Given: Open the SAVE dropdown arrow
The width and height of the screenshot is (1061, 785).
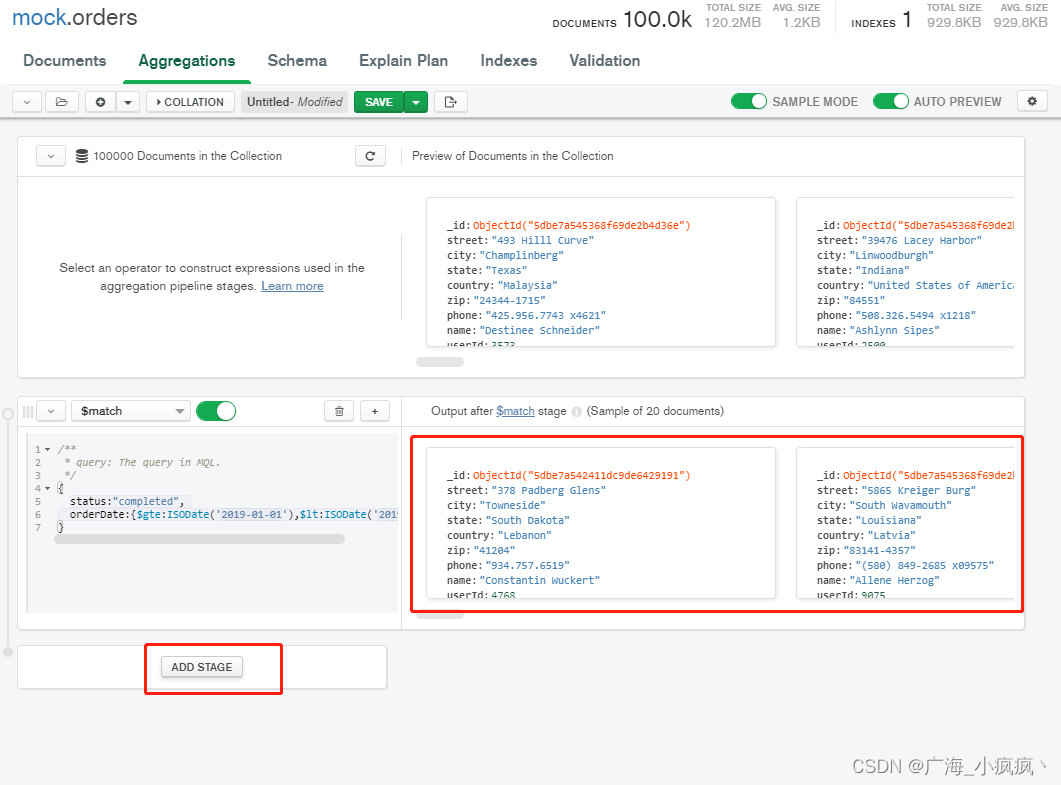Looking at the screenshot, I should click(416, 102).
